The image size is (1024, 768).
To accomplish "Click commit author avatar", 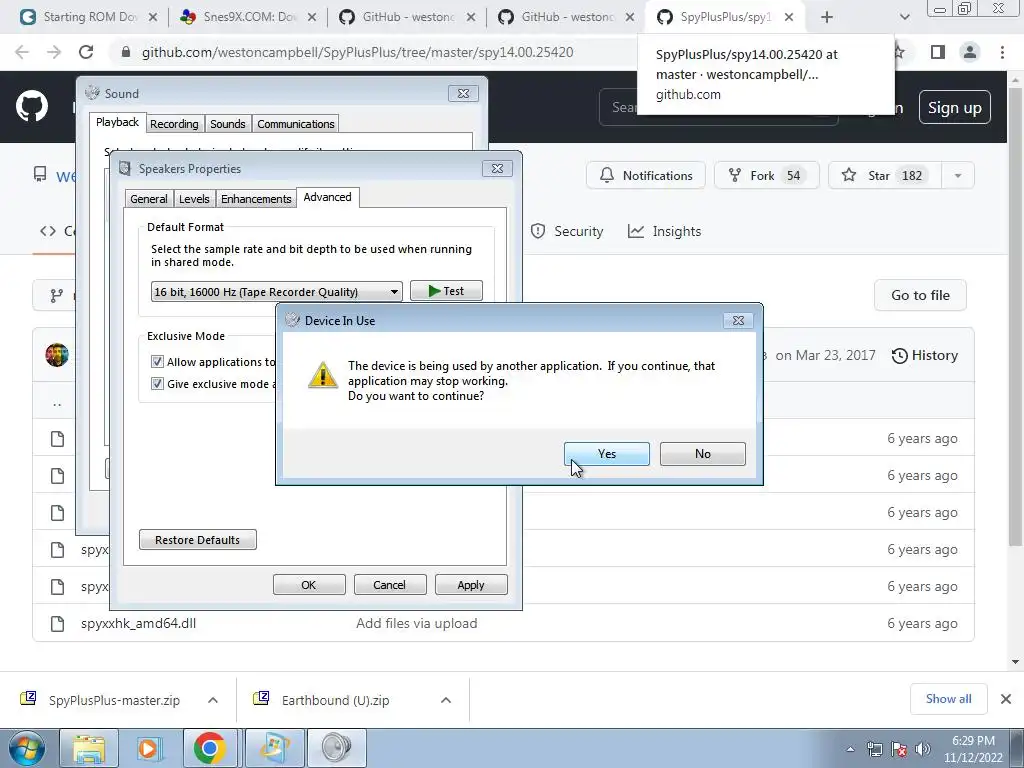I will pos(57,355).
